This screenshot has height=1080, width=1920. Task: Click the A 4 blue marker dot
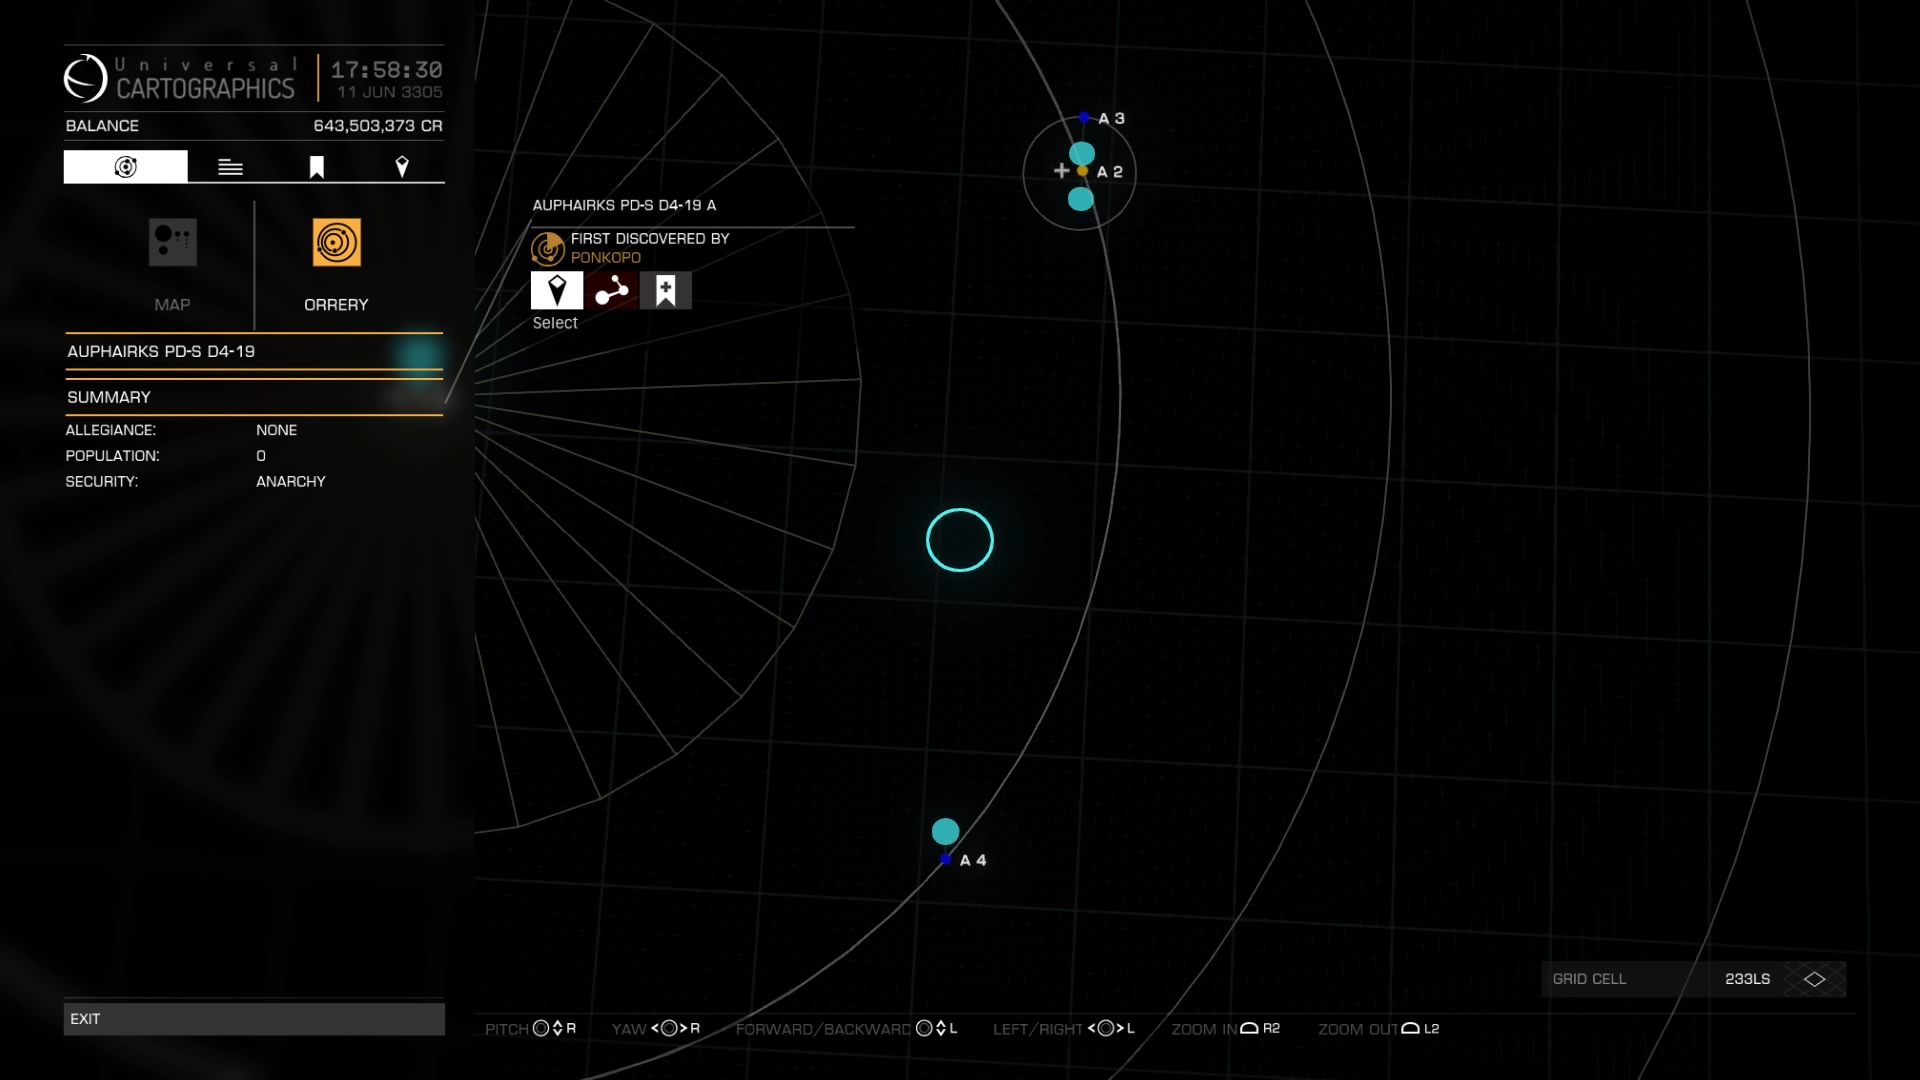pyautogui.click(x=945, y=859)
